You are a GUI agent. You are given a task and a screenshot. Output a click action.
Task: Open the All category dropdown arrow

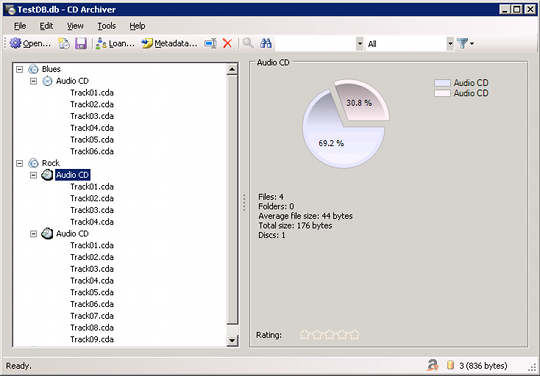pos(450,44)
